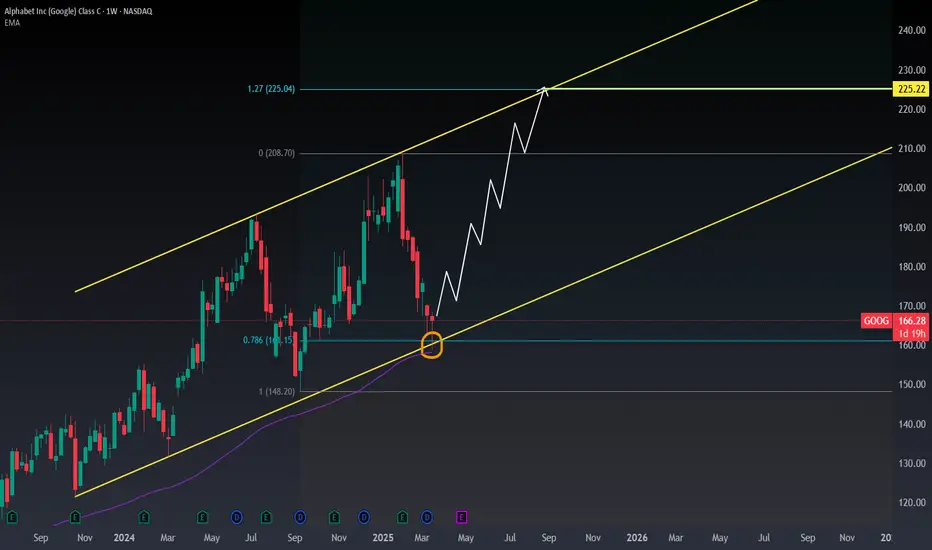The height and width of the screenshot is (550, 932).
Task: Click the 2024 year label on time axis
Action: coord(124,538)
